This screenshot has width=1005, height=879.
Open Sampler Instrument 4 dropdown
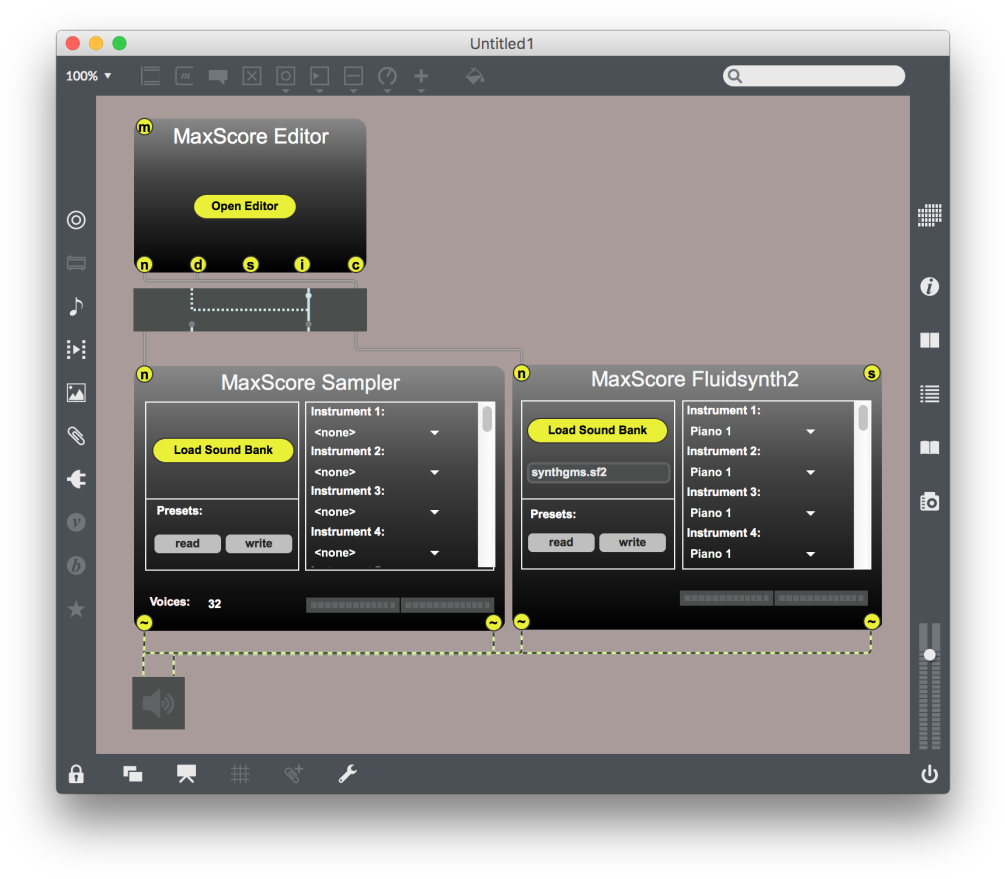tap(376, 553)
